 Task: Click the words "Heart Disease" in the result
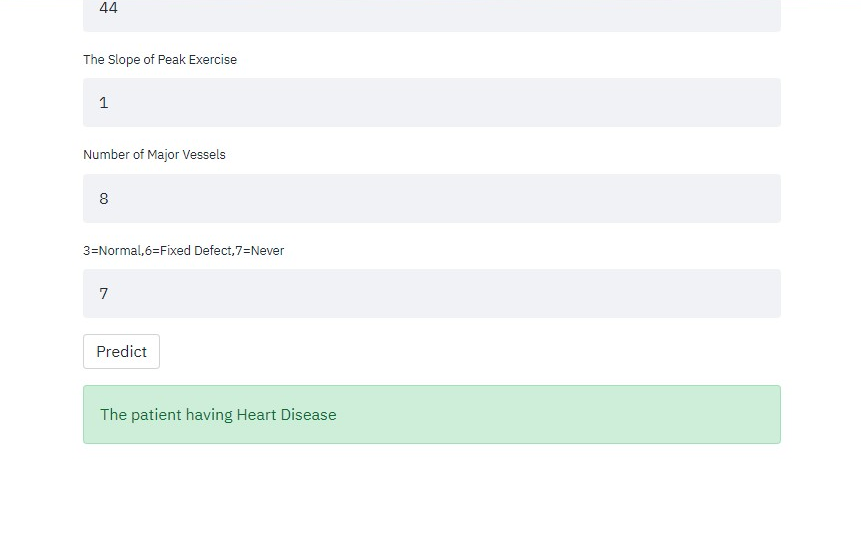tap(286, 415)
